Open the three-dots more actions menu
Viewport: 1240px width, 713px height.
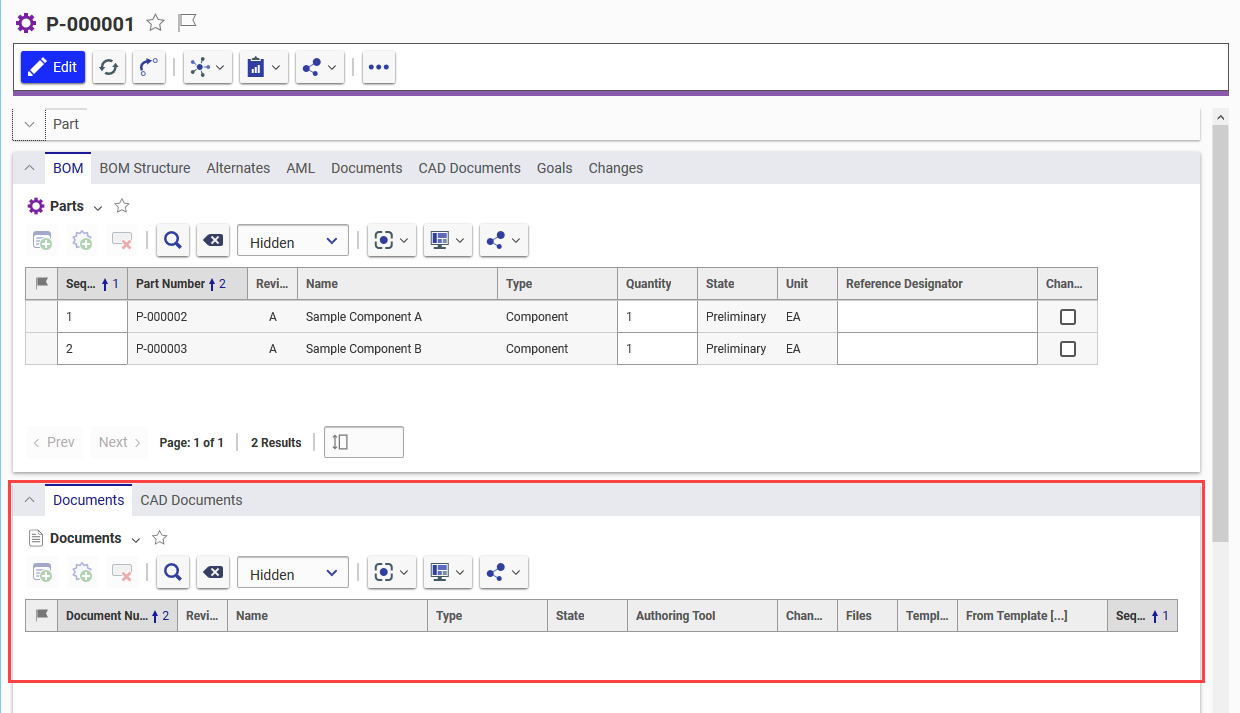[378, 67]
